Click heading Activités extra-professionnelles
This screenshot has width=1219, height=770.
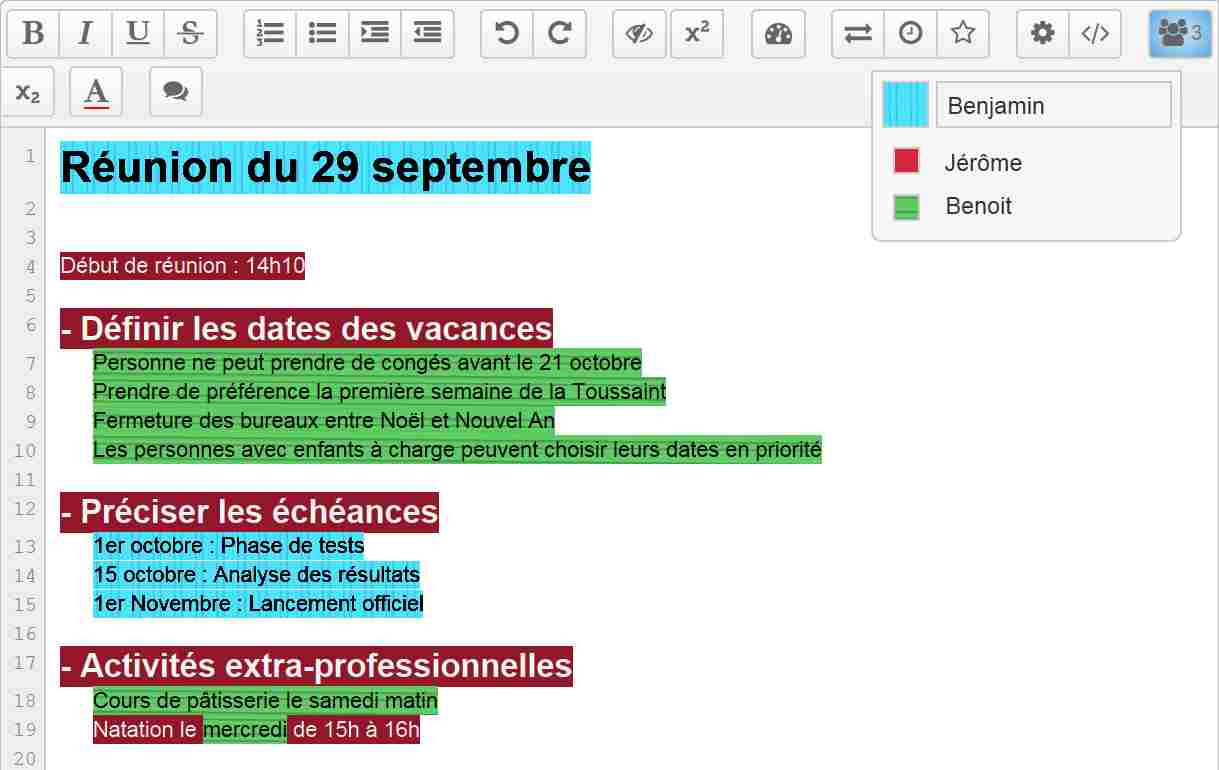(x=316, y=666)
